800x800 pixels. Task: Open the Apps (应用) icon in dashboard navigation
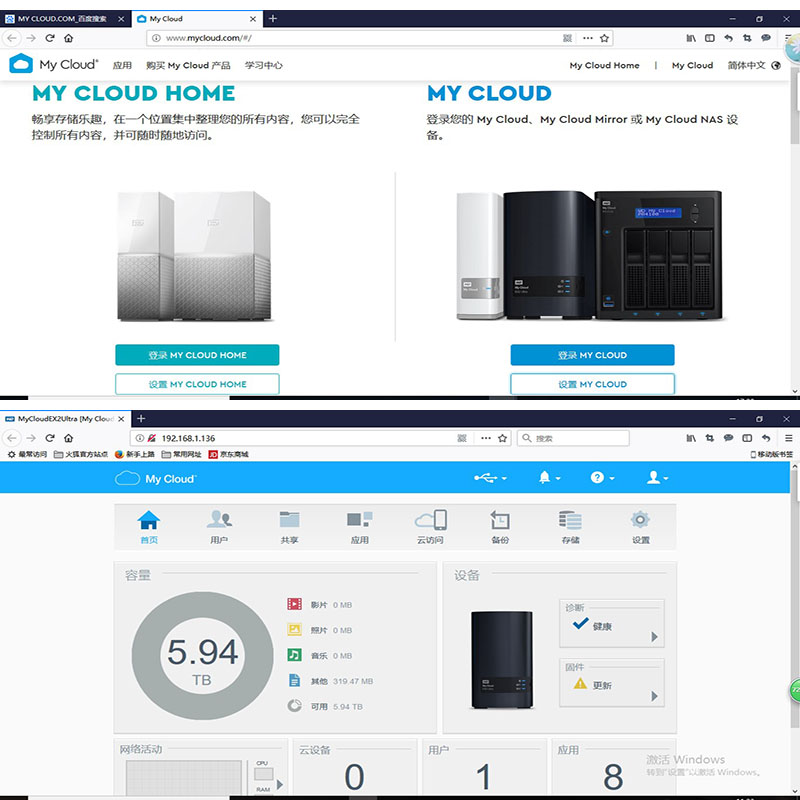coord(359,526)
